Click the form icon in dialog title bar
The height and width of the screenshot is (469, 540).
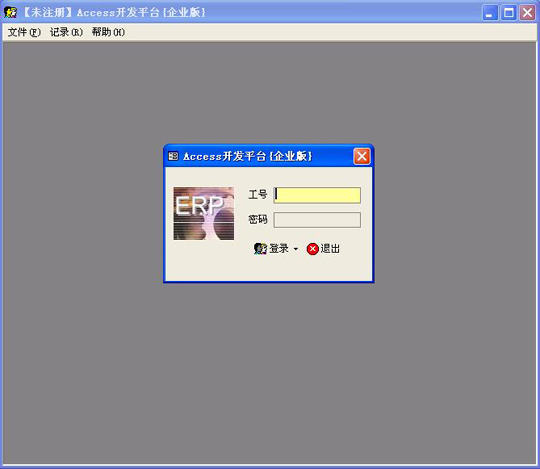pyautogui.click(x=173, y=156)
